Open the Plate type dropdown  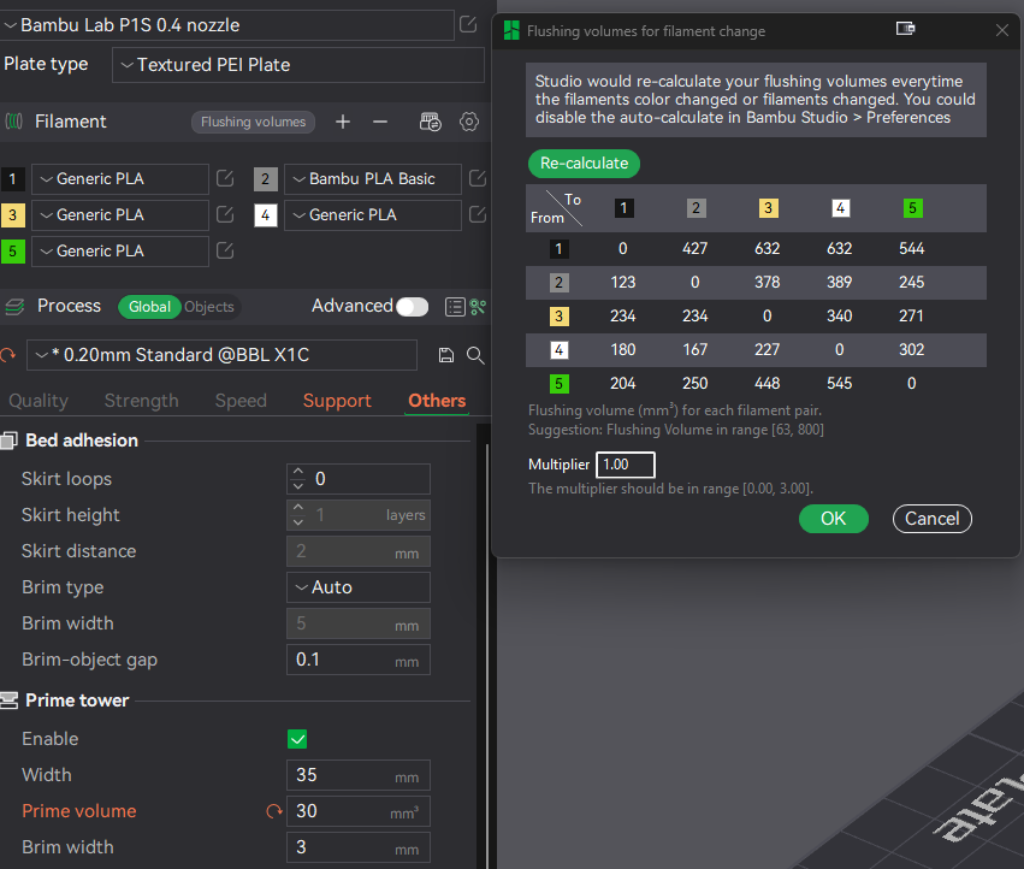point(298,65)
